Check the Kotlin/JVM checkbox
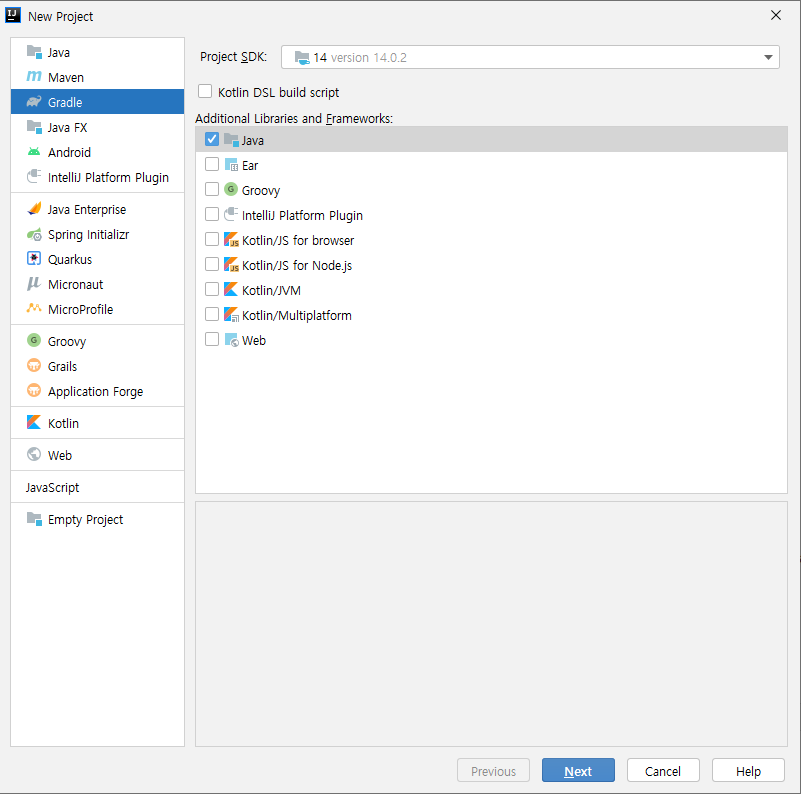 pos(212,289)
